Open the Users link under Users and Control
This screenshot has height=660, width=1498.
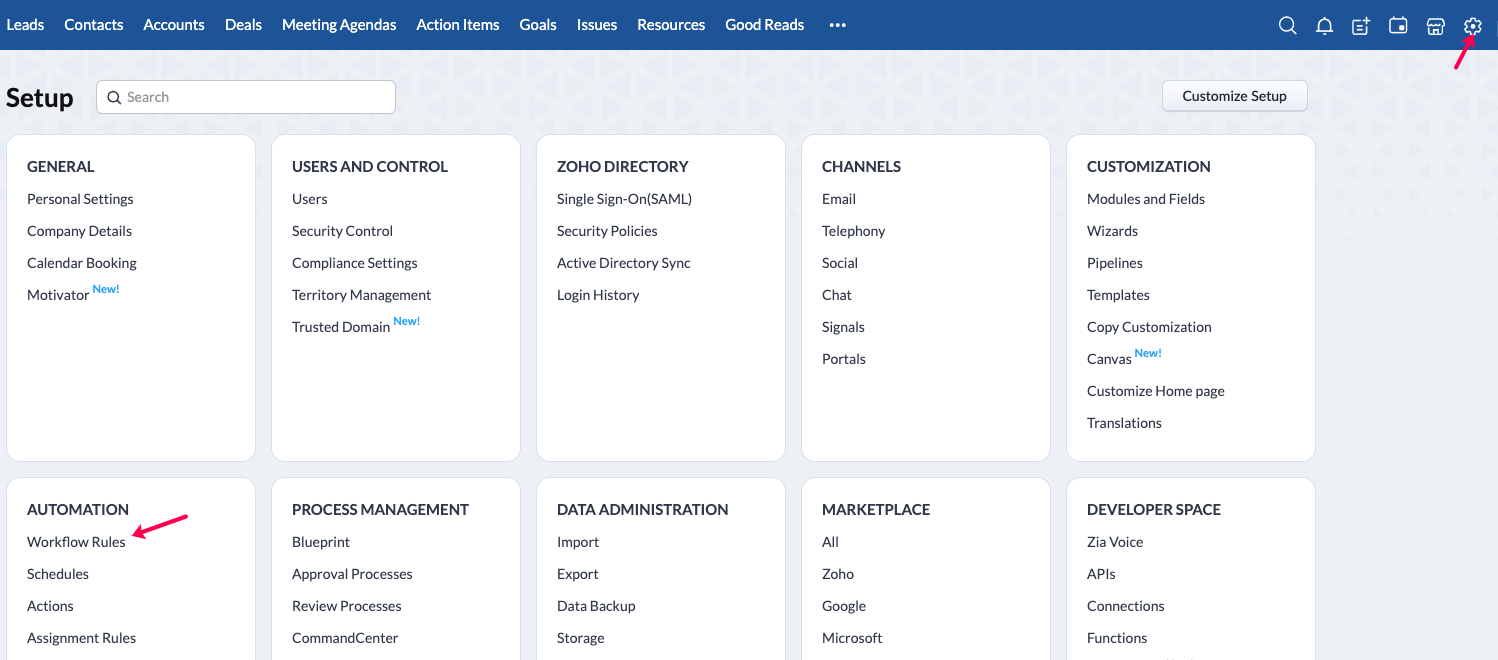[310, 199]
